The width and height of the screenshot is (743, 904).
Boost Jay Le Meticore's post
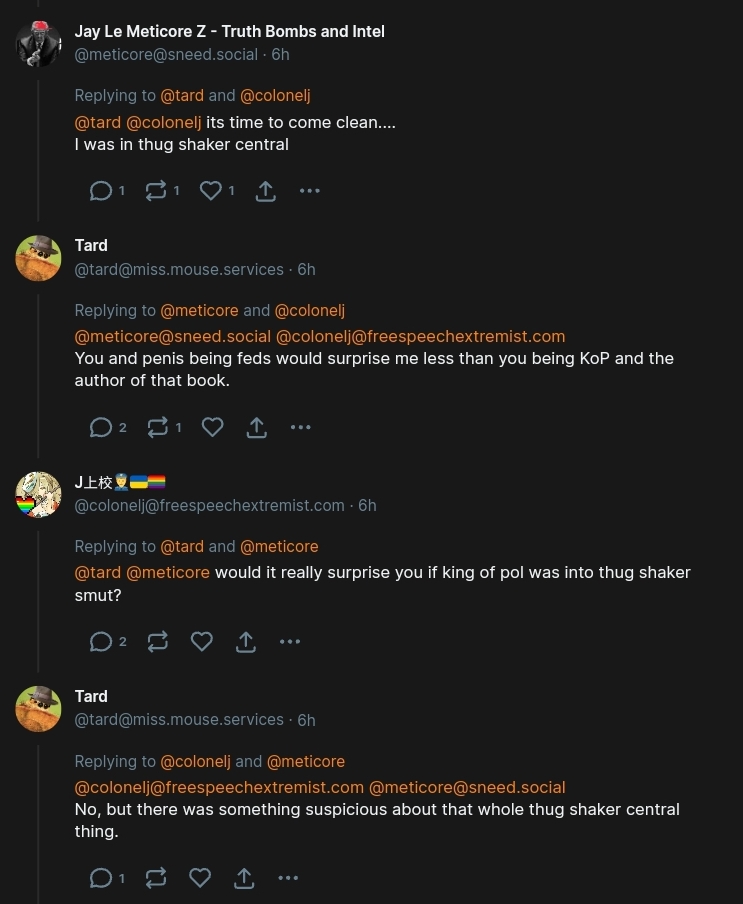156,191
